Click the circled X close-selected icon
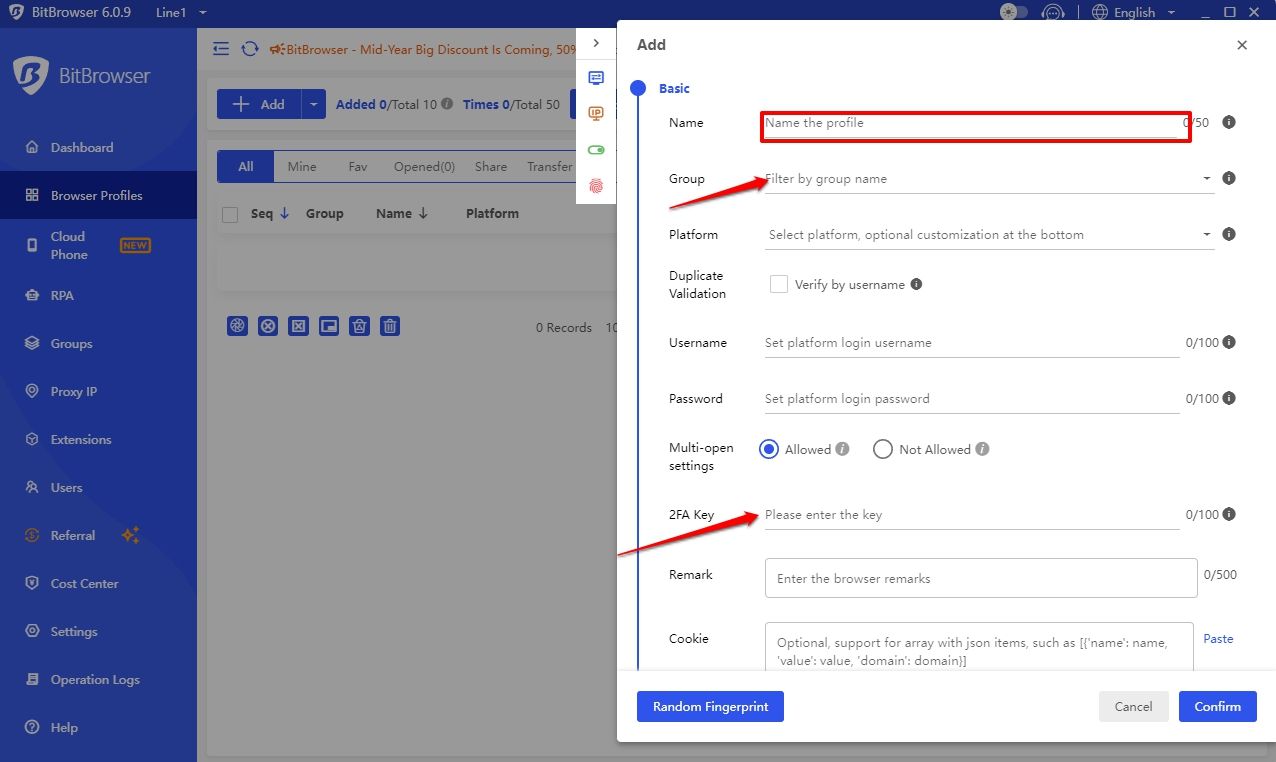Screen dimensions: 1276x762 click(268, 326)
